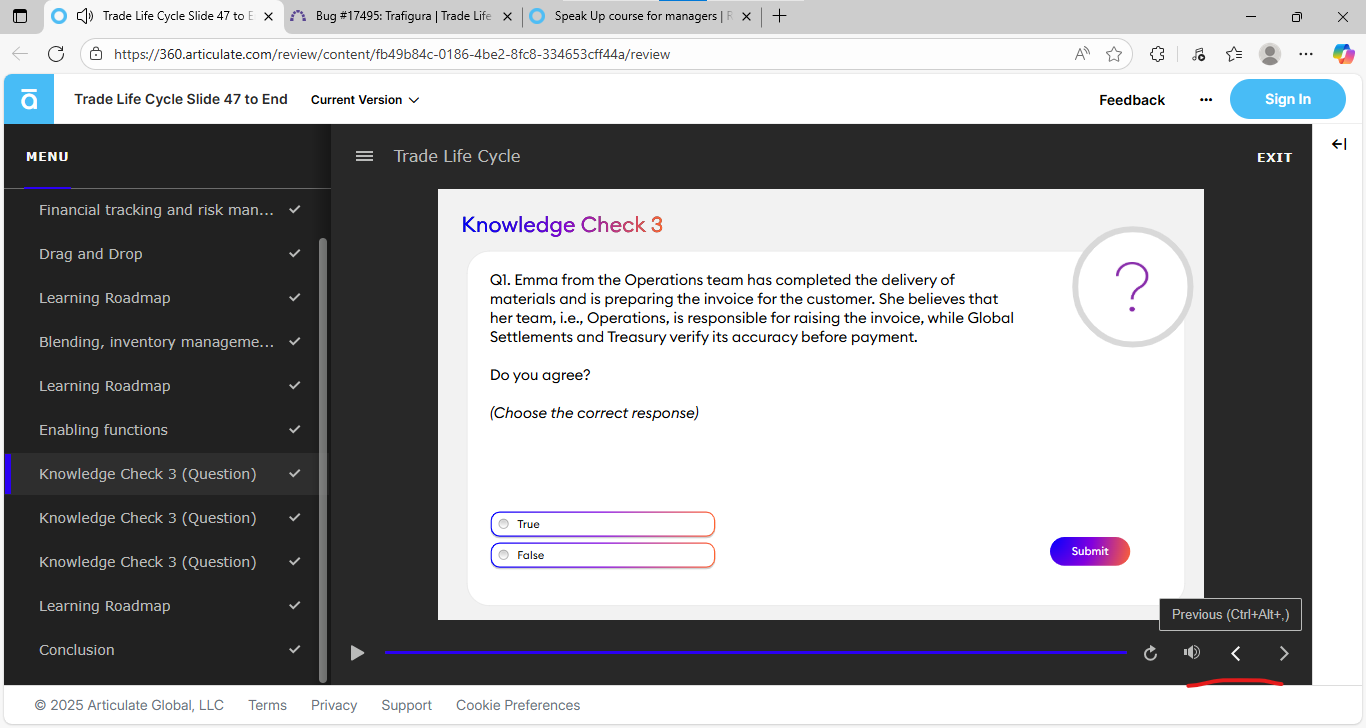Click the slide progress seekbar
Image resolution: width=1366 pixels, height=728 pixels.
[755, 653]
